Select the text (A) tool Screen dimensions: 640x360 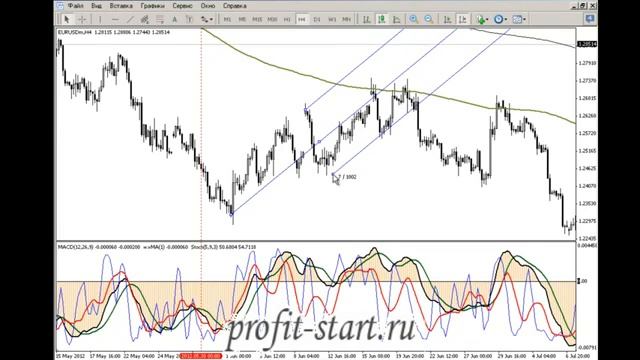pos(174,19)
